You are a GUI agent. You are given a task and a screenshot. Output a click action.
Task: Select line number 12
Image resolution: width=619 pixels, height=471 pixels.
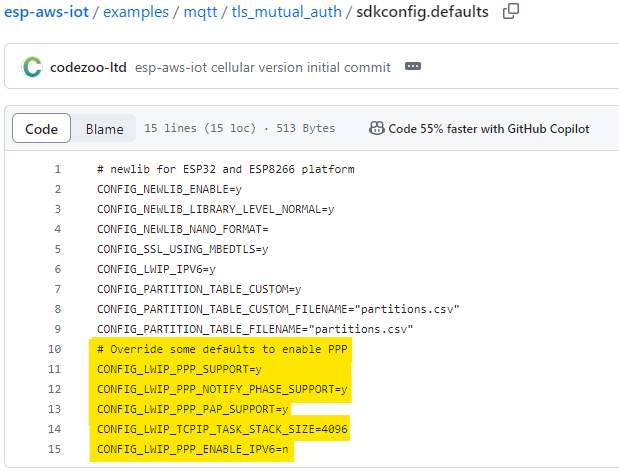54,389
